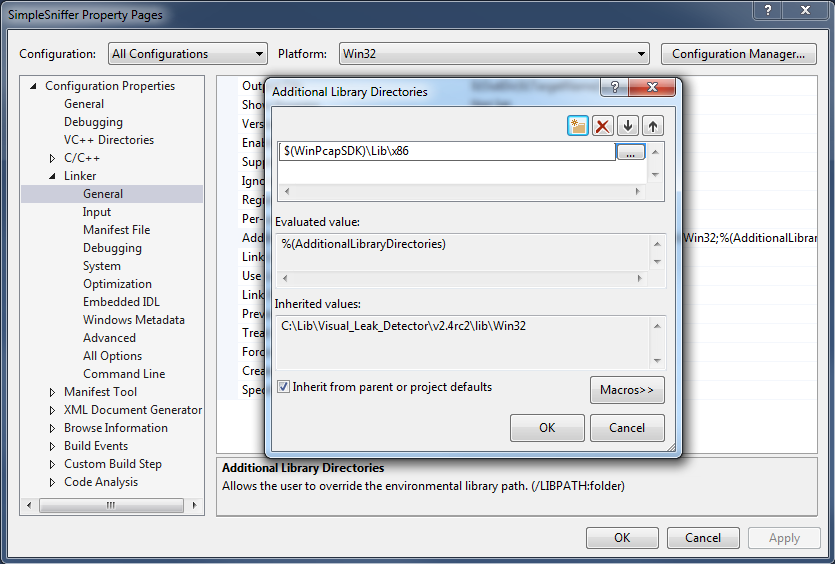The image size is (835, 564).
Task: Select Windows Metadata under Linker
Action: coord(134,320)
